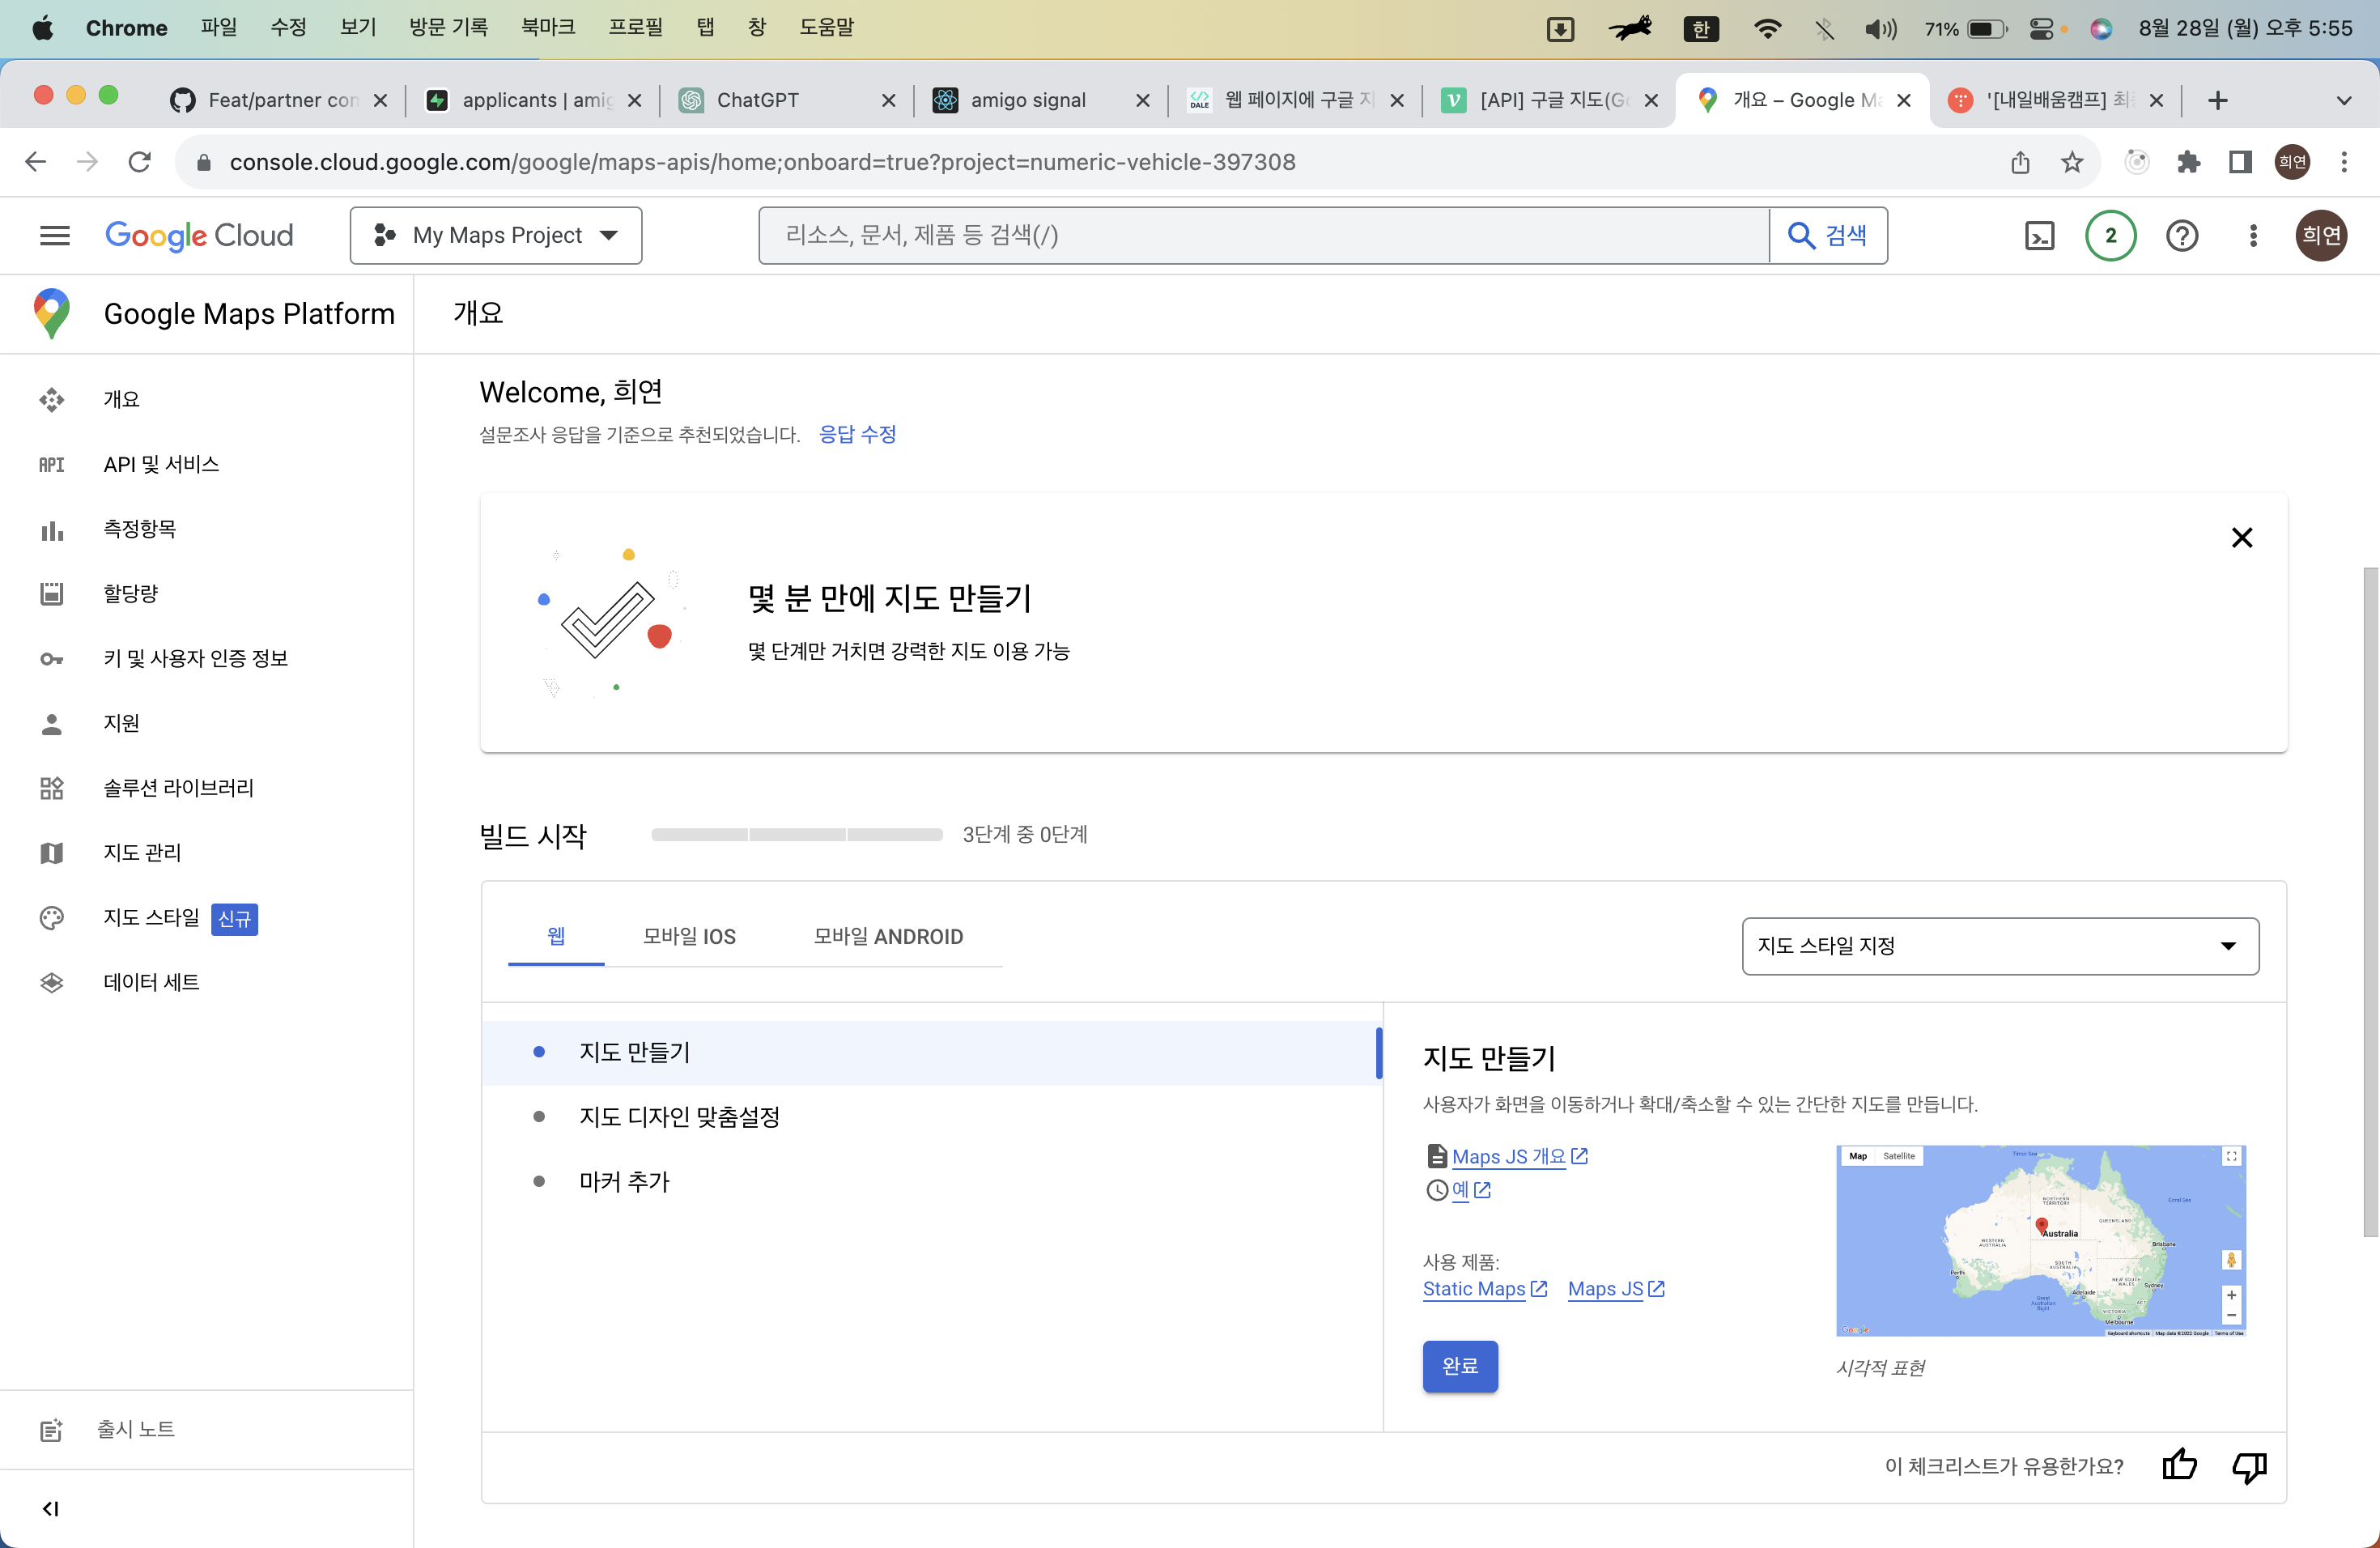Screen dimensions: 2380x1548
Task: Collapse the sidebar with the arrow icon
Action: click(51, 1509)
